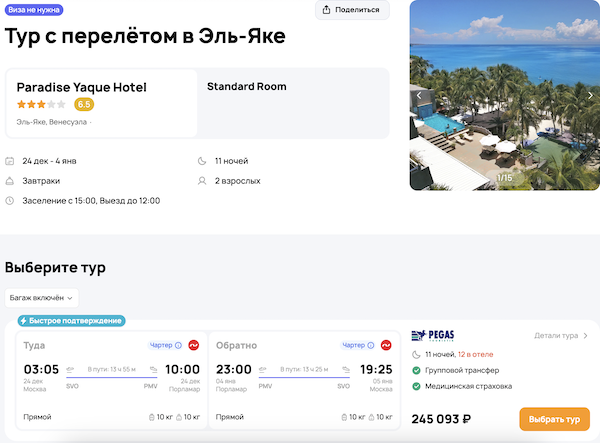Go to next hotel photo arrow

[x=590, y=96]
